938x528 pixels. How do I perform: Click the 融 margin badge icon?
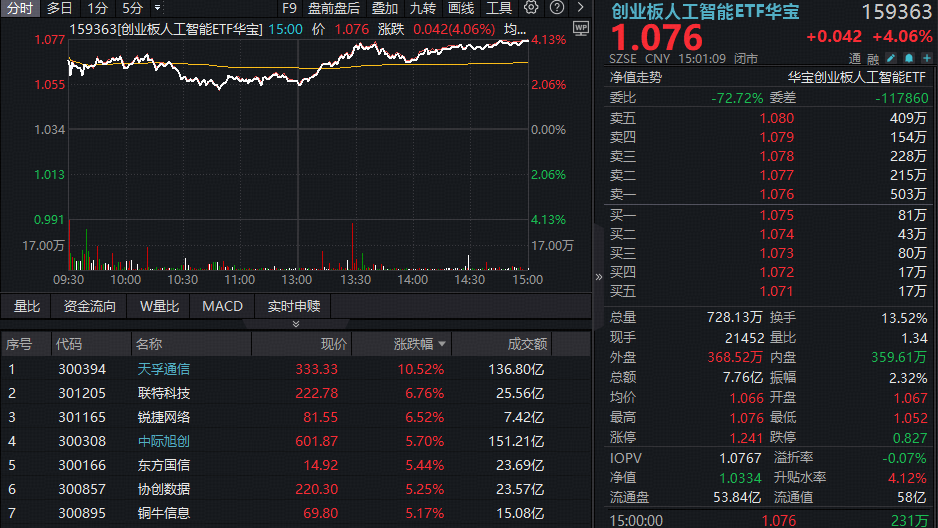[873, 58]
